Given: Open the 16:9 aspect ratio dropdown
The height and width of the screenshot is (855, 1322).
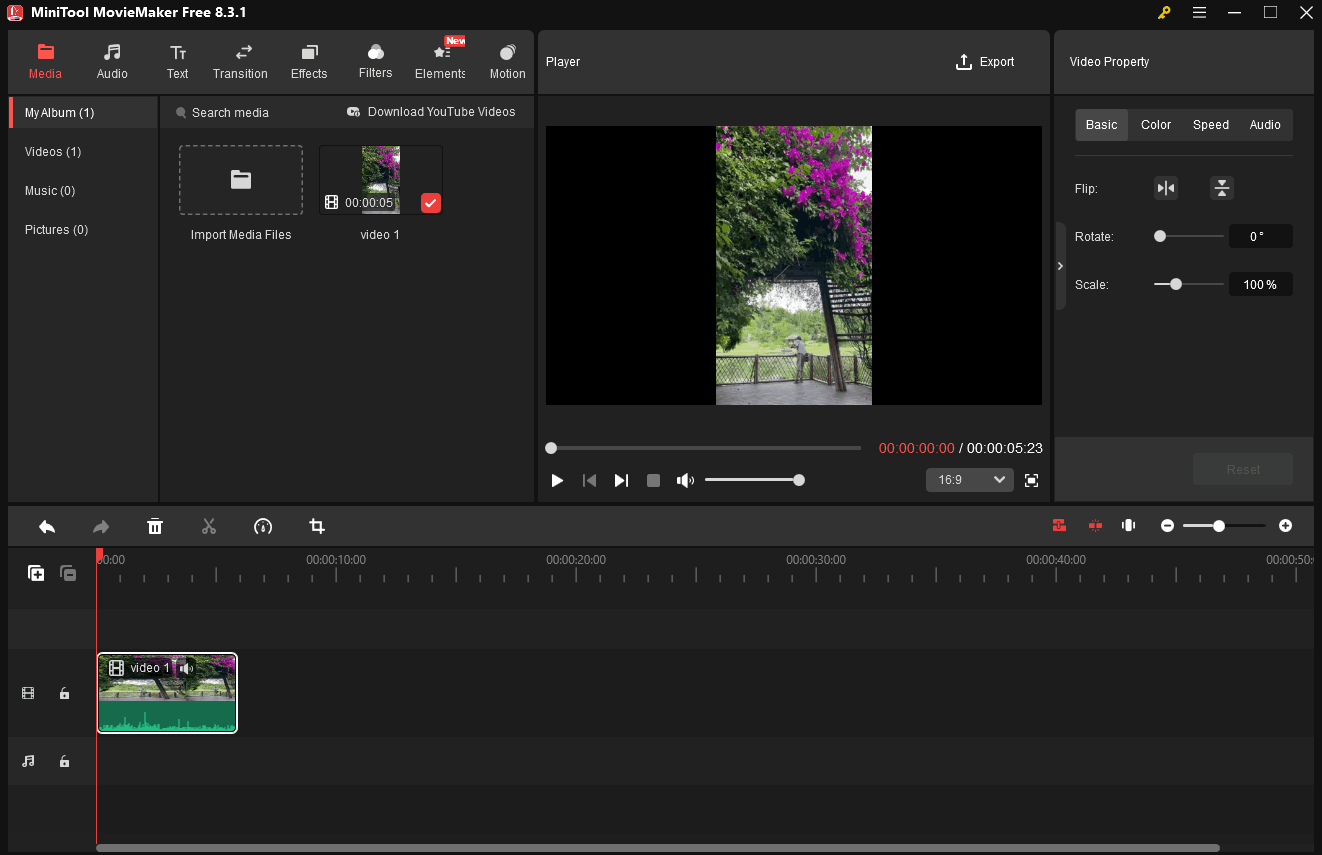Looking at the screenshot, I should 969,479.
